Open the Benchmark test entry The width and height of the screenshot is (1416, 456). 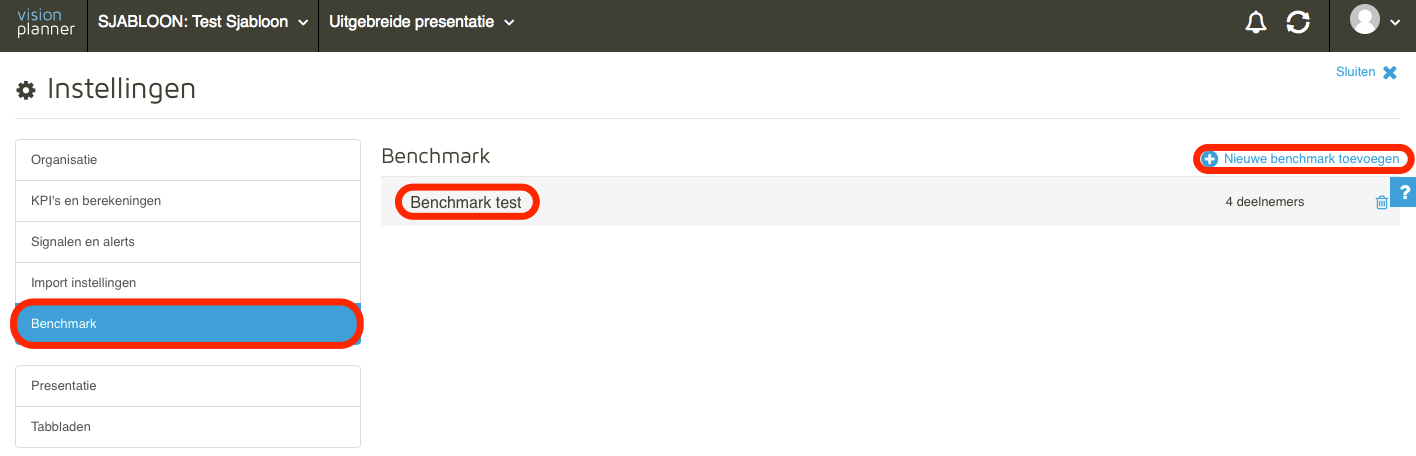[x=466, y=202]
